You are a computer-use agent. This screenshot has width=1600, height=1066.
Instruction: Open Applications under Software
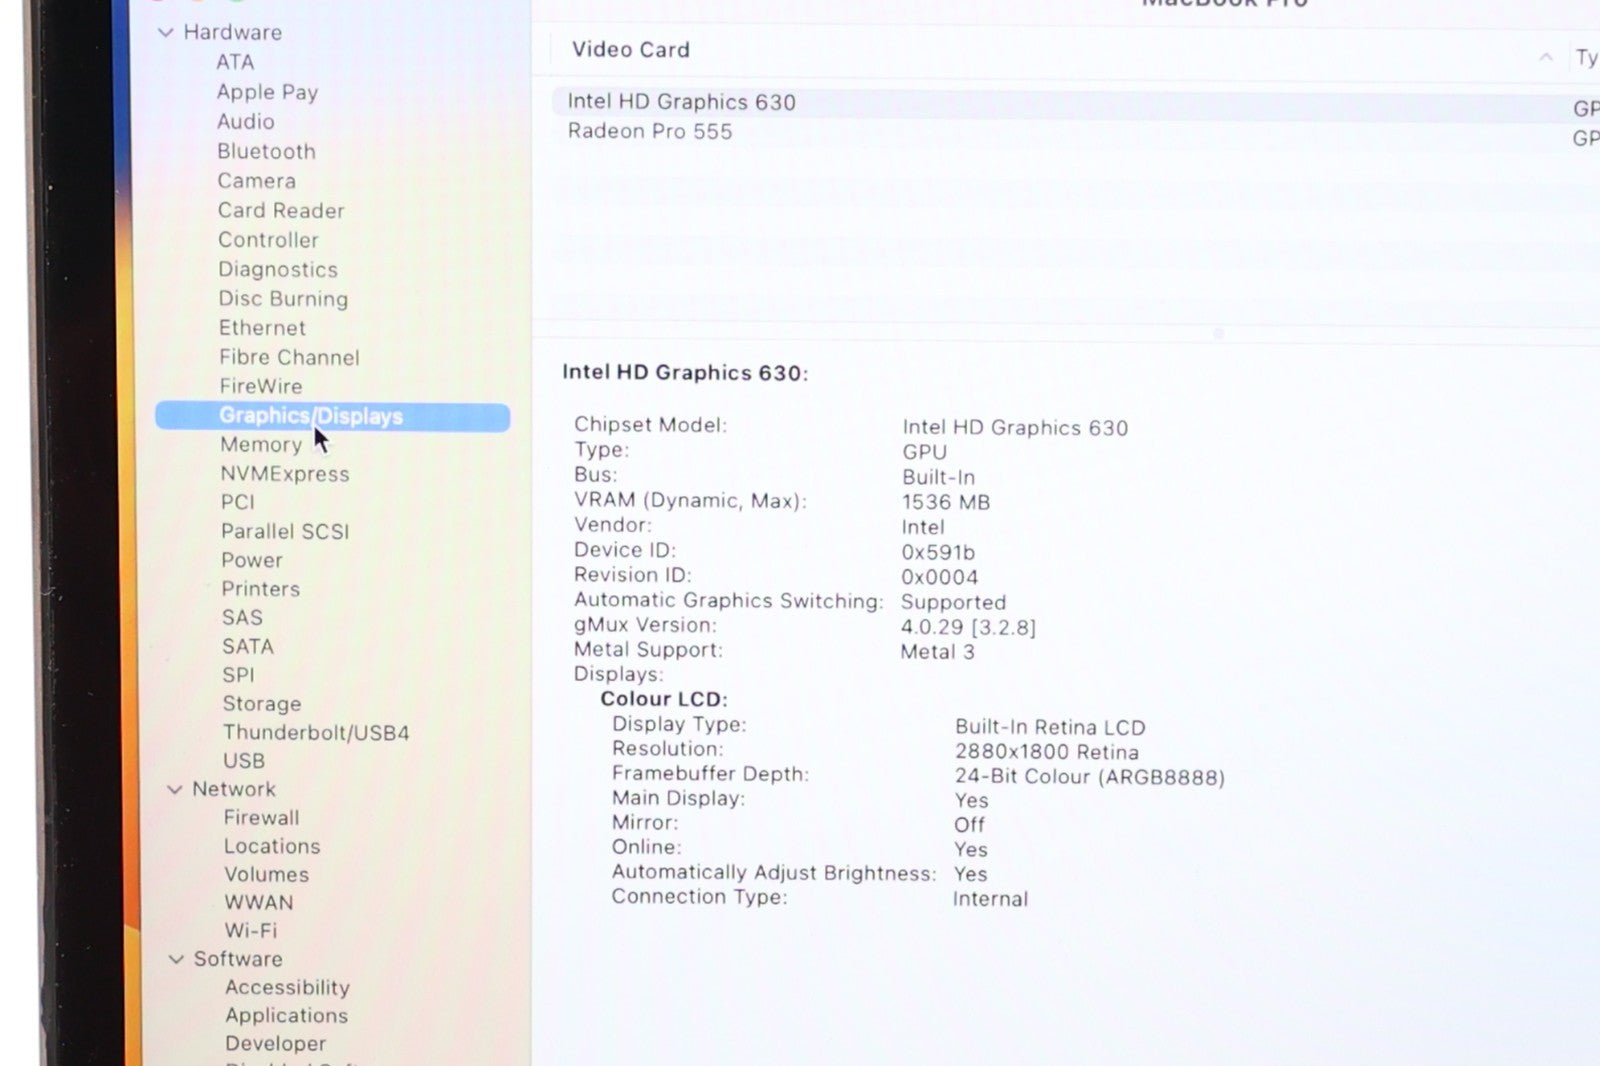[286, 1016]
